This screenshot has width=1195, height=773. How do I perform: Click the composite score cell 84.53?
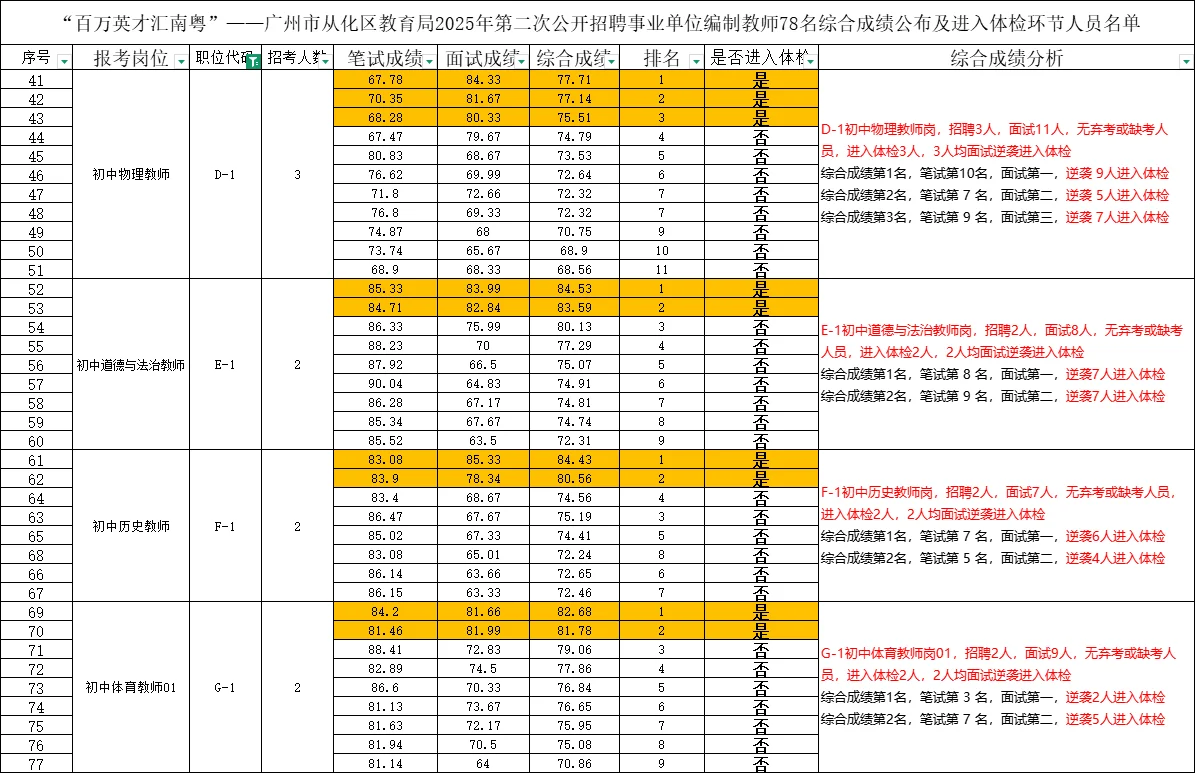coord(574,288)
